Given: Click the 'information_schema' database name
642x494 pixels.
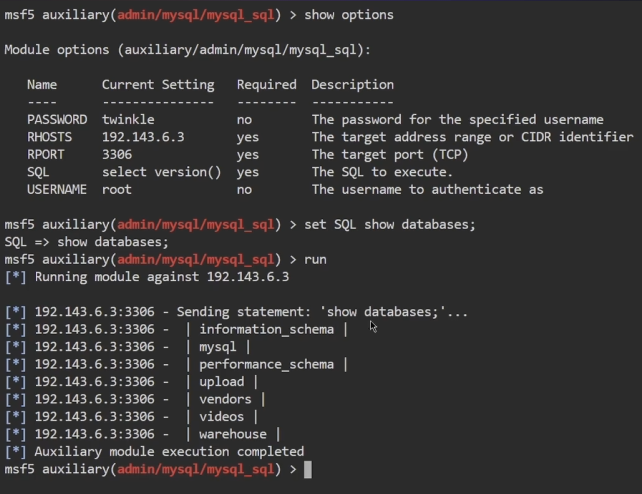Looking at the screenshot, I should [x=266, y=329].
